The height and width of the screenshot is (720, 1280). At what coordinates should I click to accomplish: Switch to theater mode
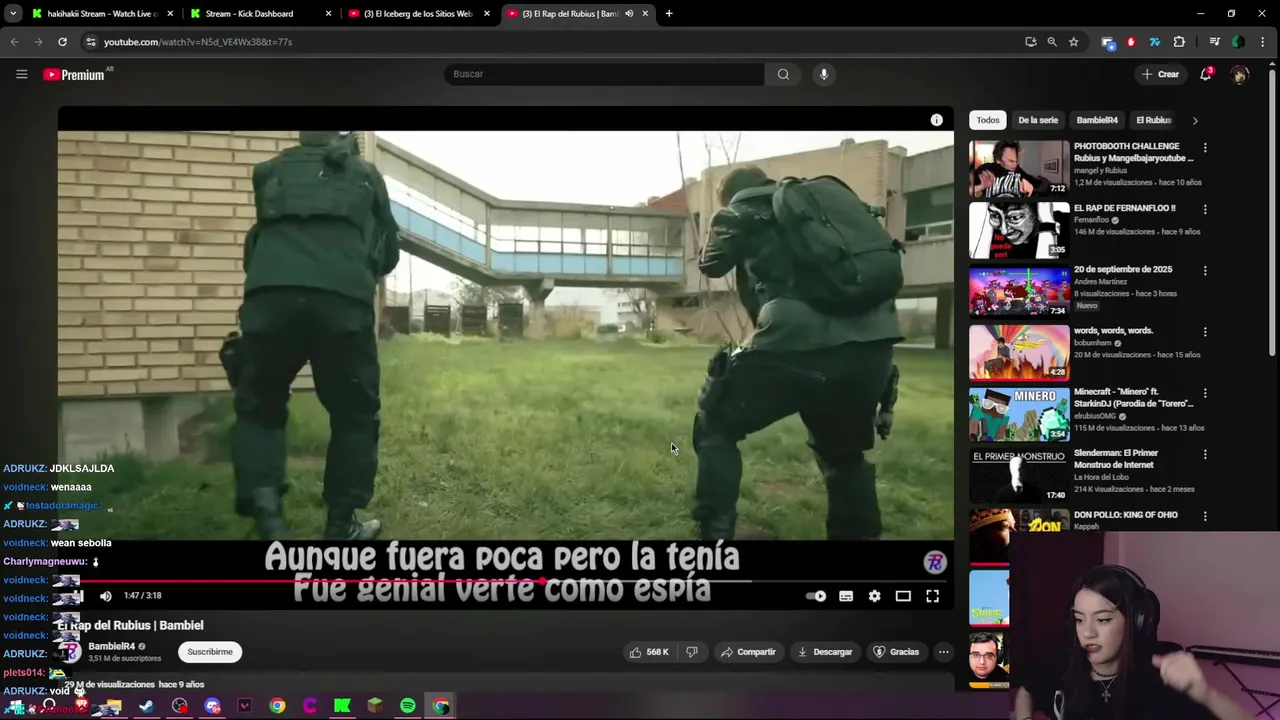pyautogui.click(x=903, y=596)
